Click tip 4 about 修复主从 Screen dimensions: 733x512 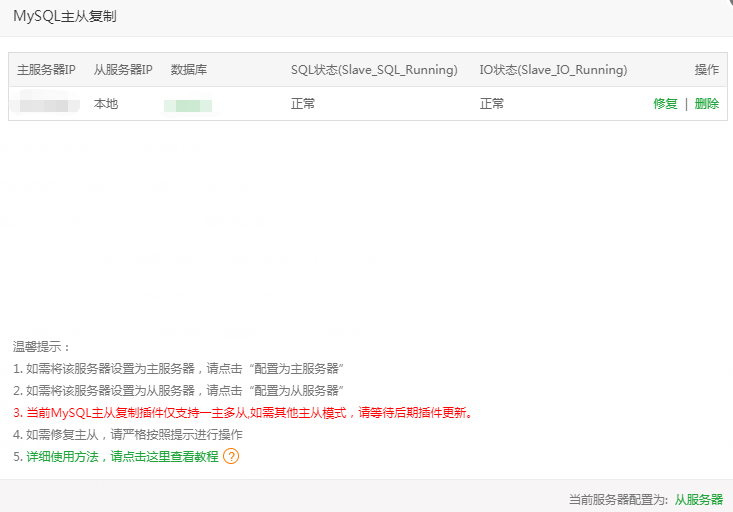coord(128,435)
